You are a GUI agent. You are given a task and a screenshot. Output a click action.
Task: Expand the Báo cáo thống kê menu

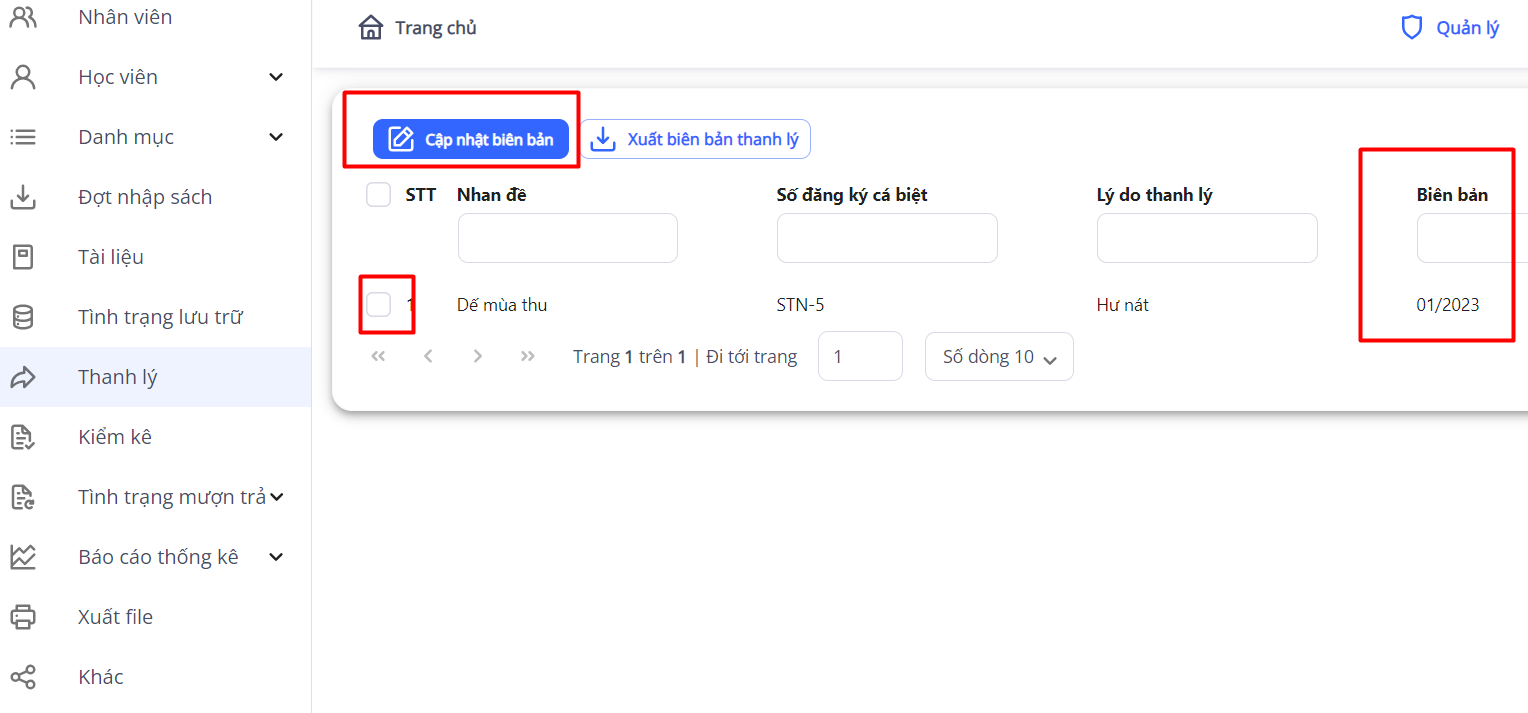coord(277,557)
